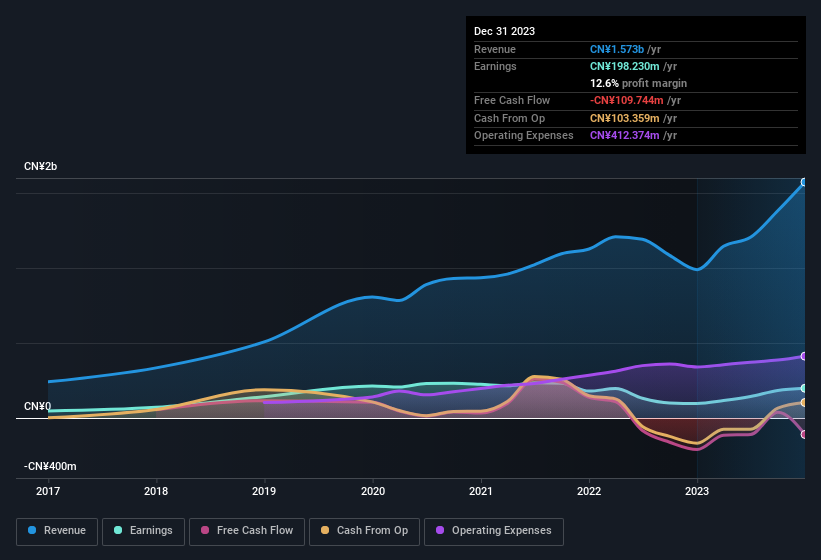This screenshot has width=821, height=560.
Task: Click the CN¥103.359m cash from op value
Action: pos(625,118)
